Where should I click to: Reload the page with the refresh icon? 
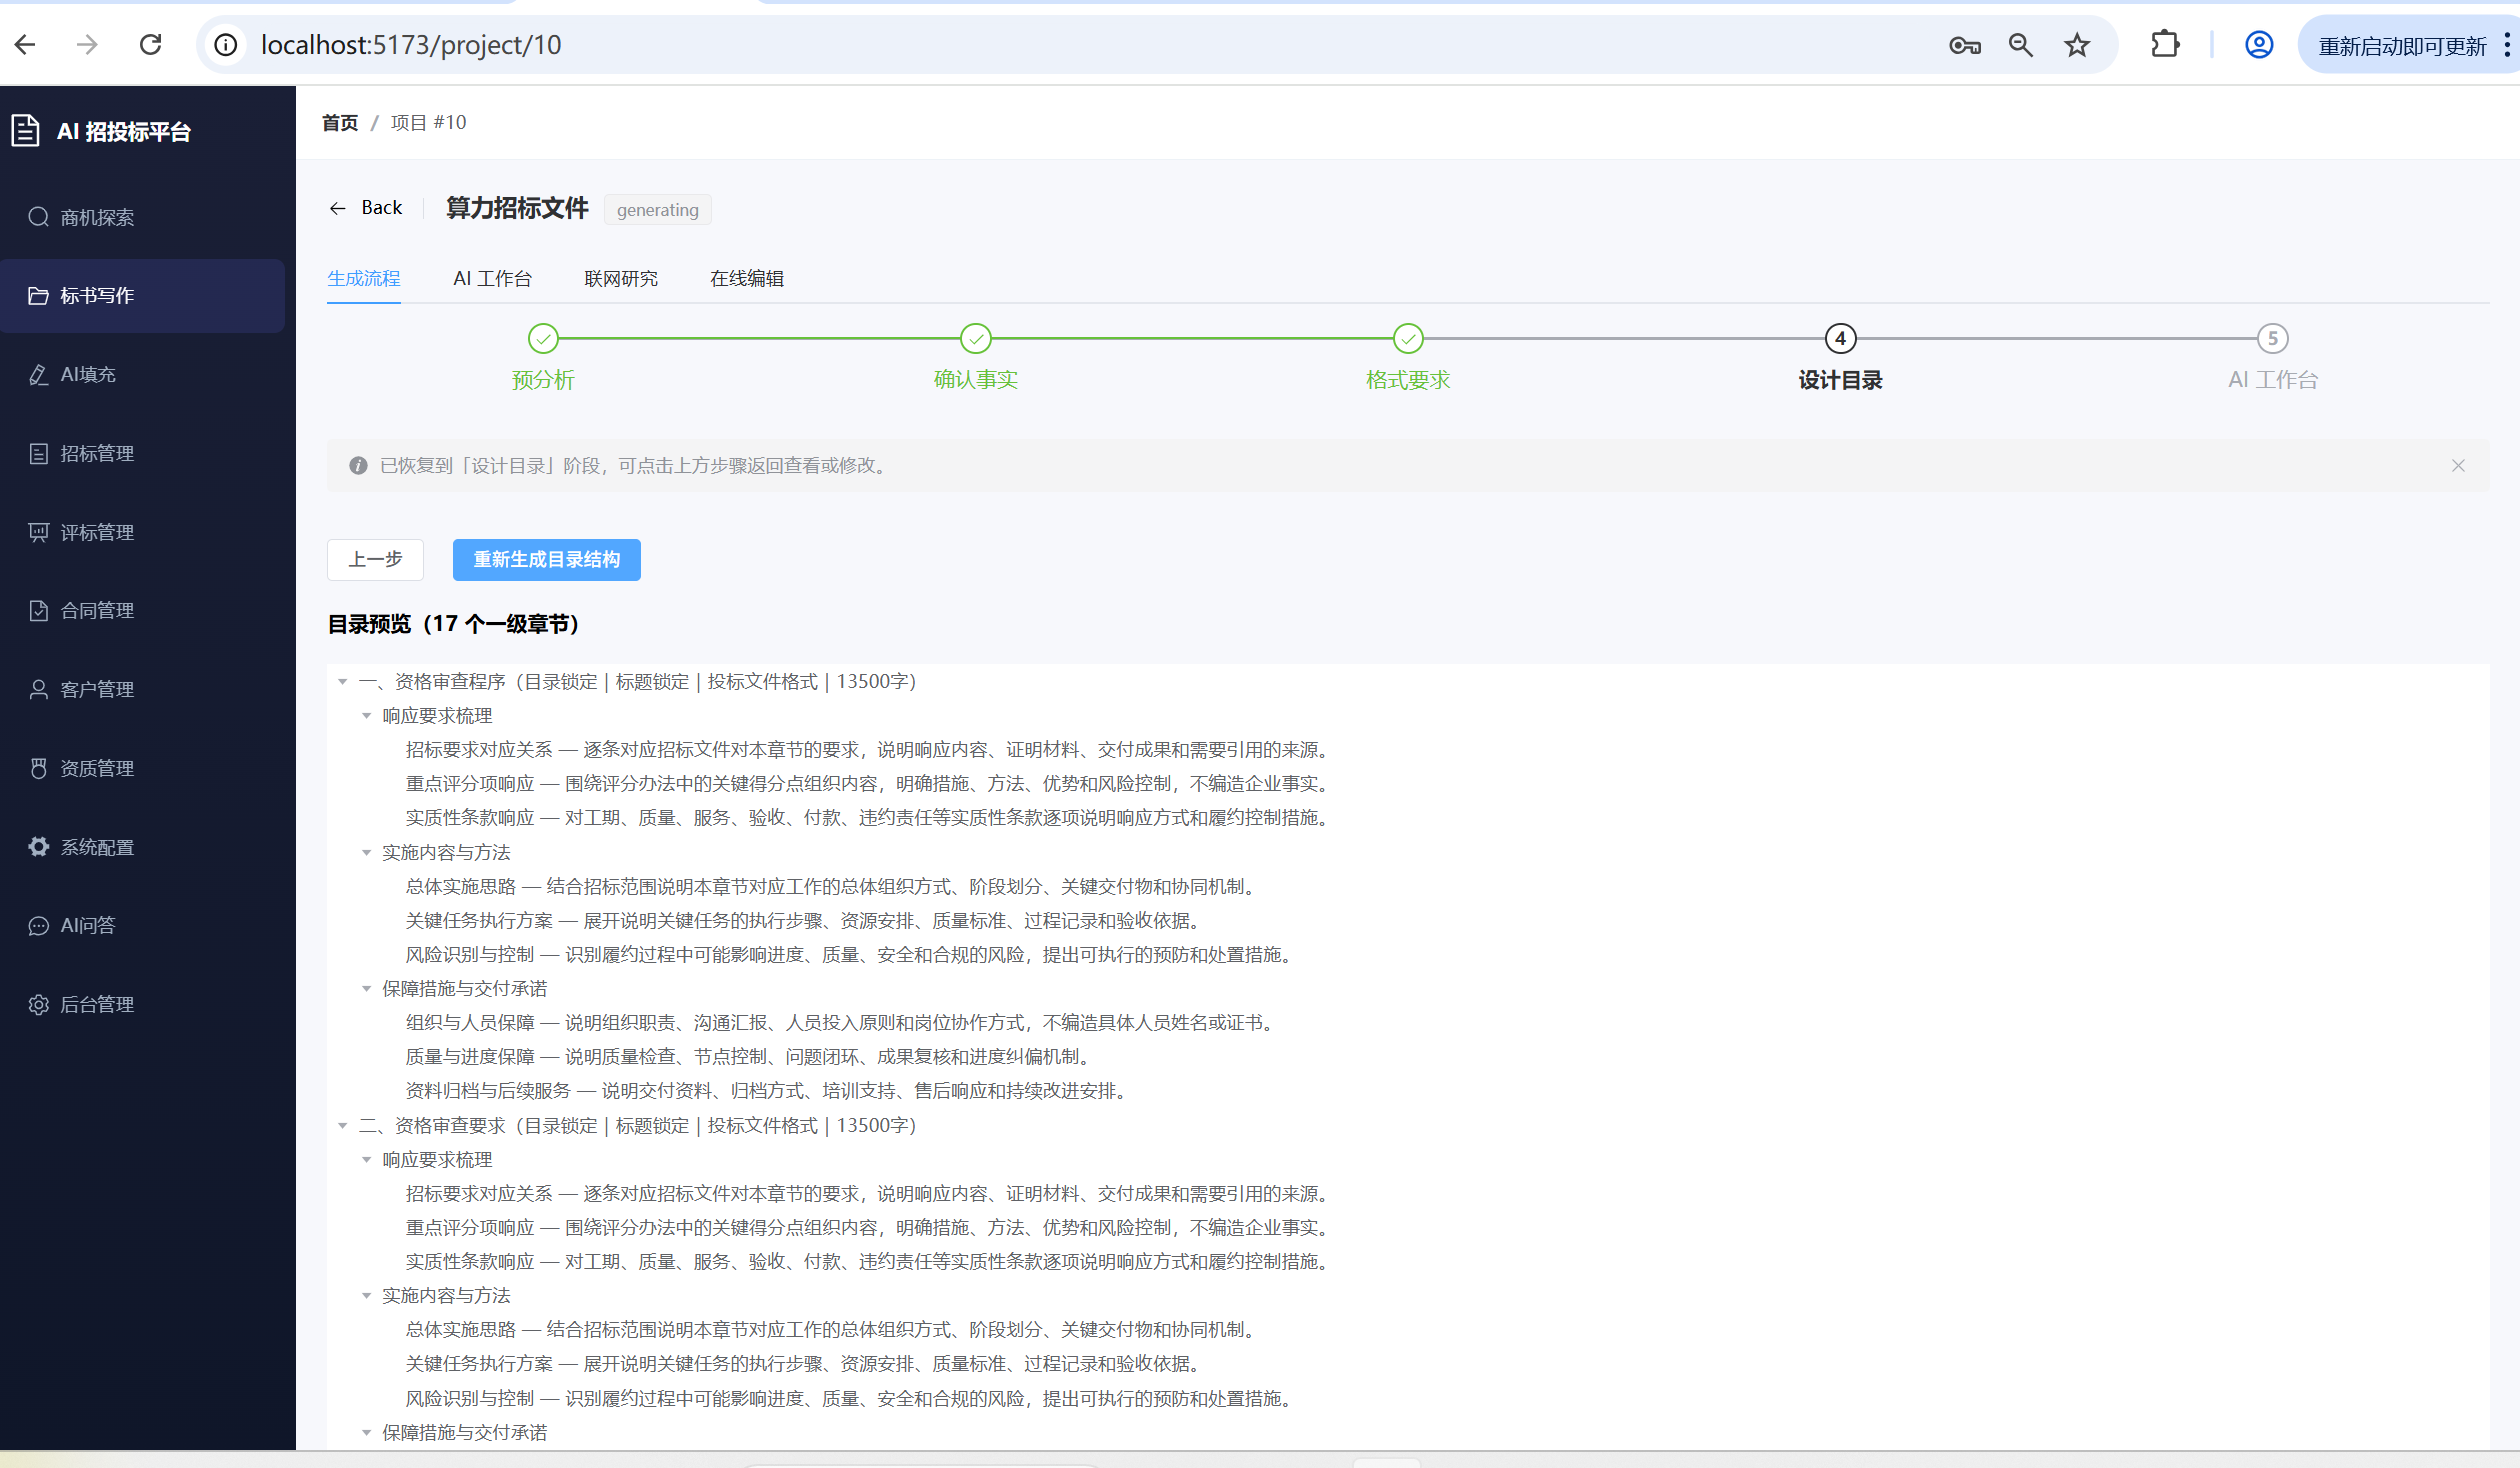(x=151, y=45)
